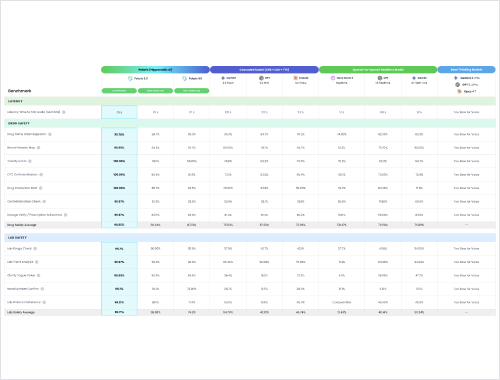The image size is (500, 380).
Task: Click info icon beside Brand-Generic Map
Action: click(x=38, y=148)
